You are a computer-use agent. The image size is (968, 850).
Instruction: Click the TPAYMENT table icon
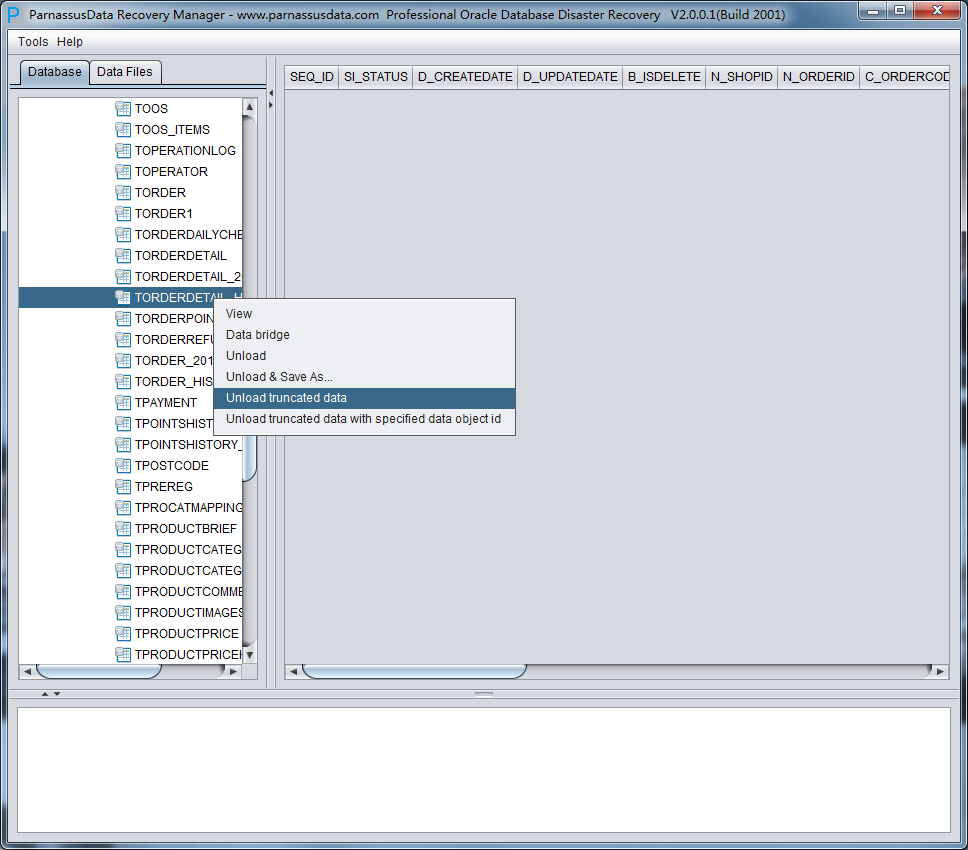(x=123, y=402)
